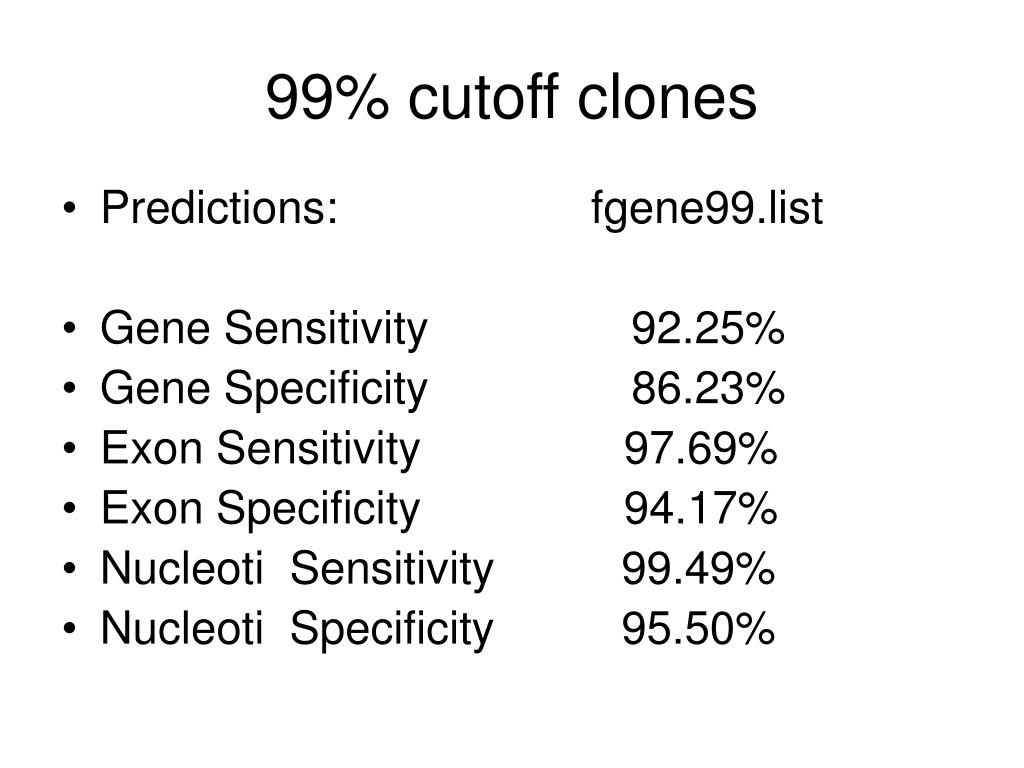Select the 97.69% Exon Sensitivity value
Screen dimensions: 1024x768
click(x=700, y=449)
